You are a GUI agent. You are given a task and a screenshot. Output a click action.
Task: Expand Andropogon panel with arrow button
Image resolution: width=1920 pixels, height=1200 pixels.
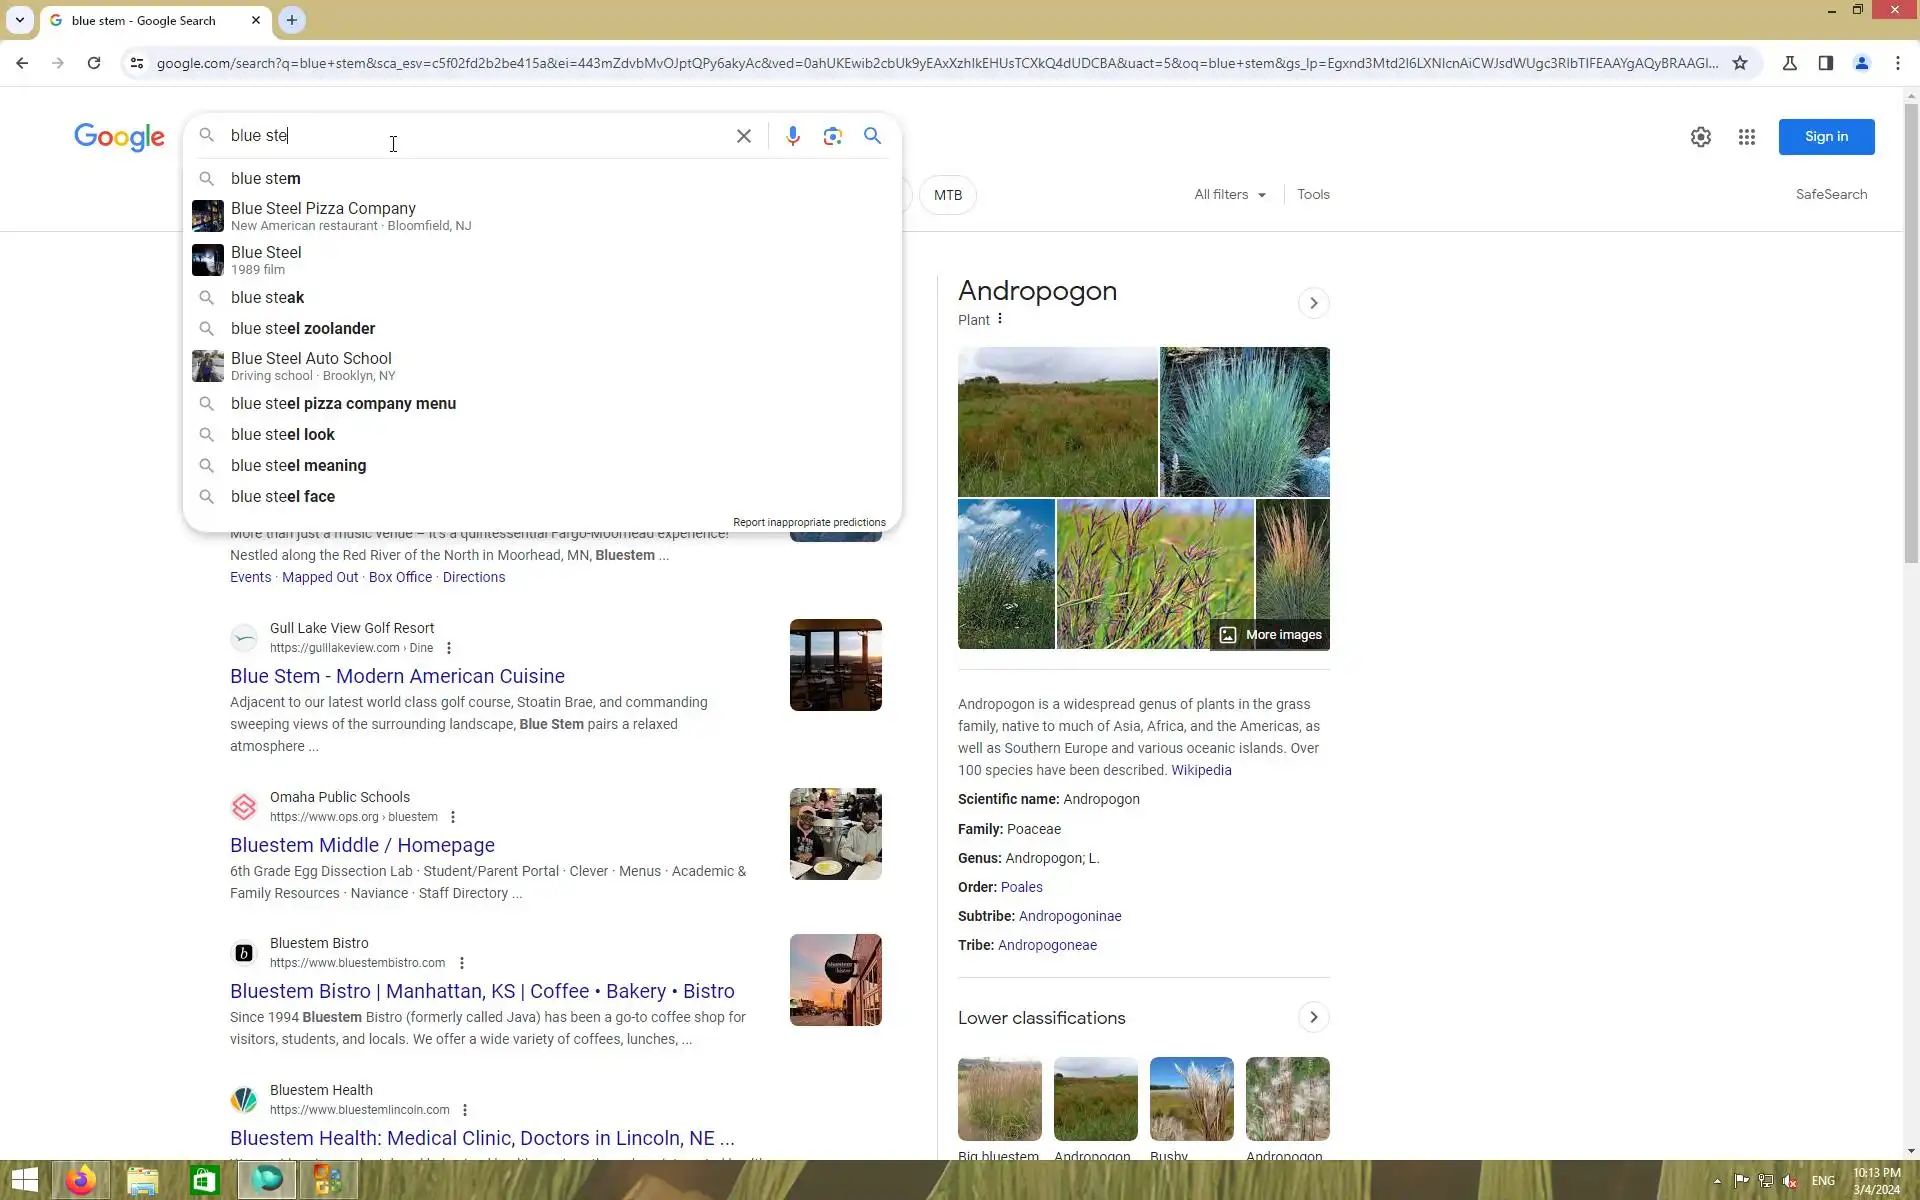1313,303
